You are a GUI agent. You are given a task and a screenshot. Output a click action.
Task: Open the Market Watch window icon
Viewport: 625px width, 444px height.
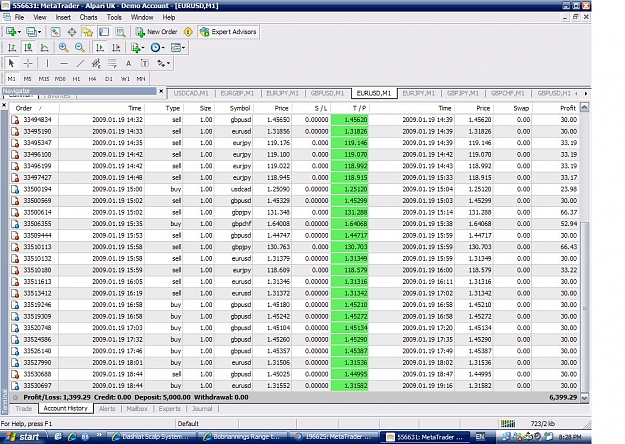tap(55, 32)
